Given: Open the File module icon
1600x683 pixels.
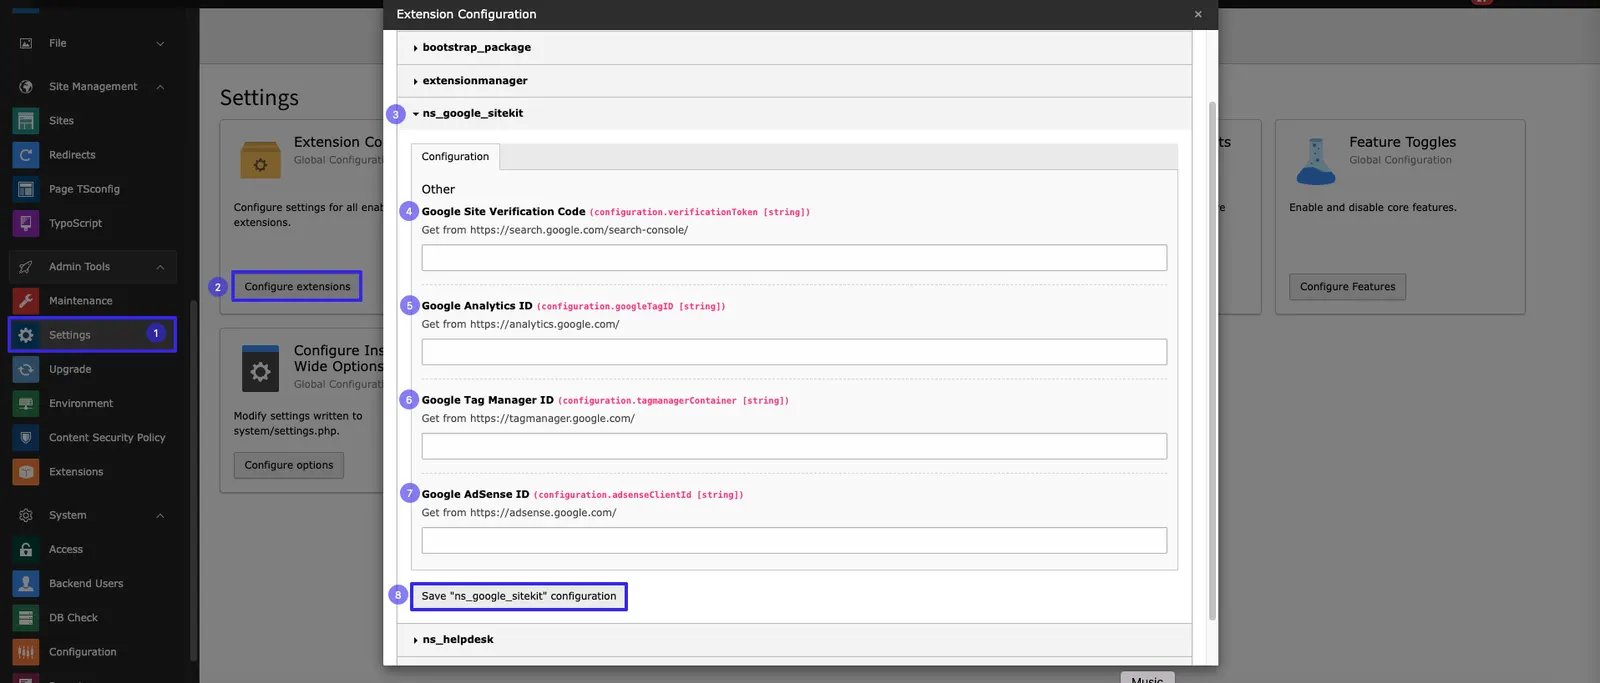Looking at the screenshot, I should point(26,43).
